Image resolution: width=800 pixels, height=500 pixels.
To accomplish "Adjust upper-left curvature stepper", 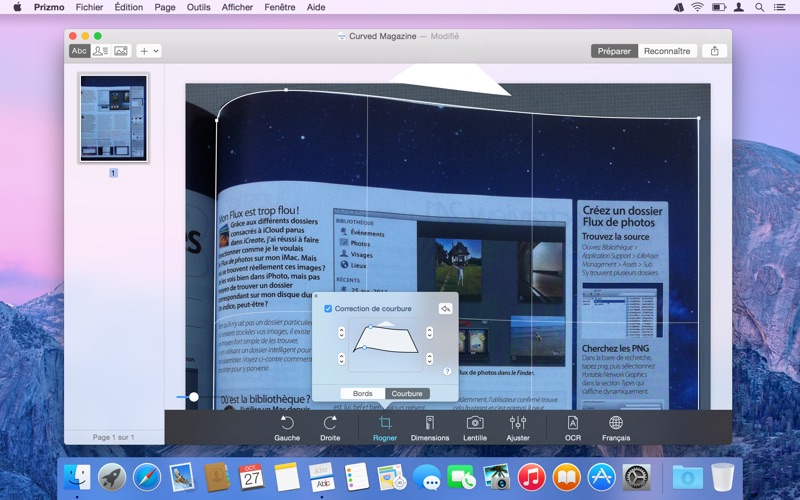I will tap(341, 333).
